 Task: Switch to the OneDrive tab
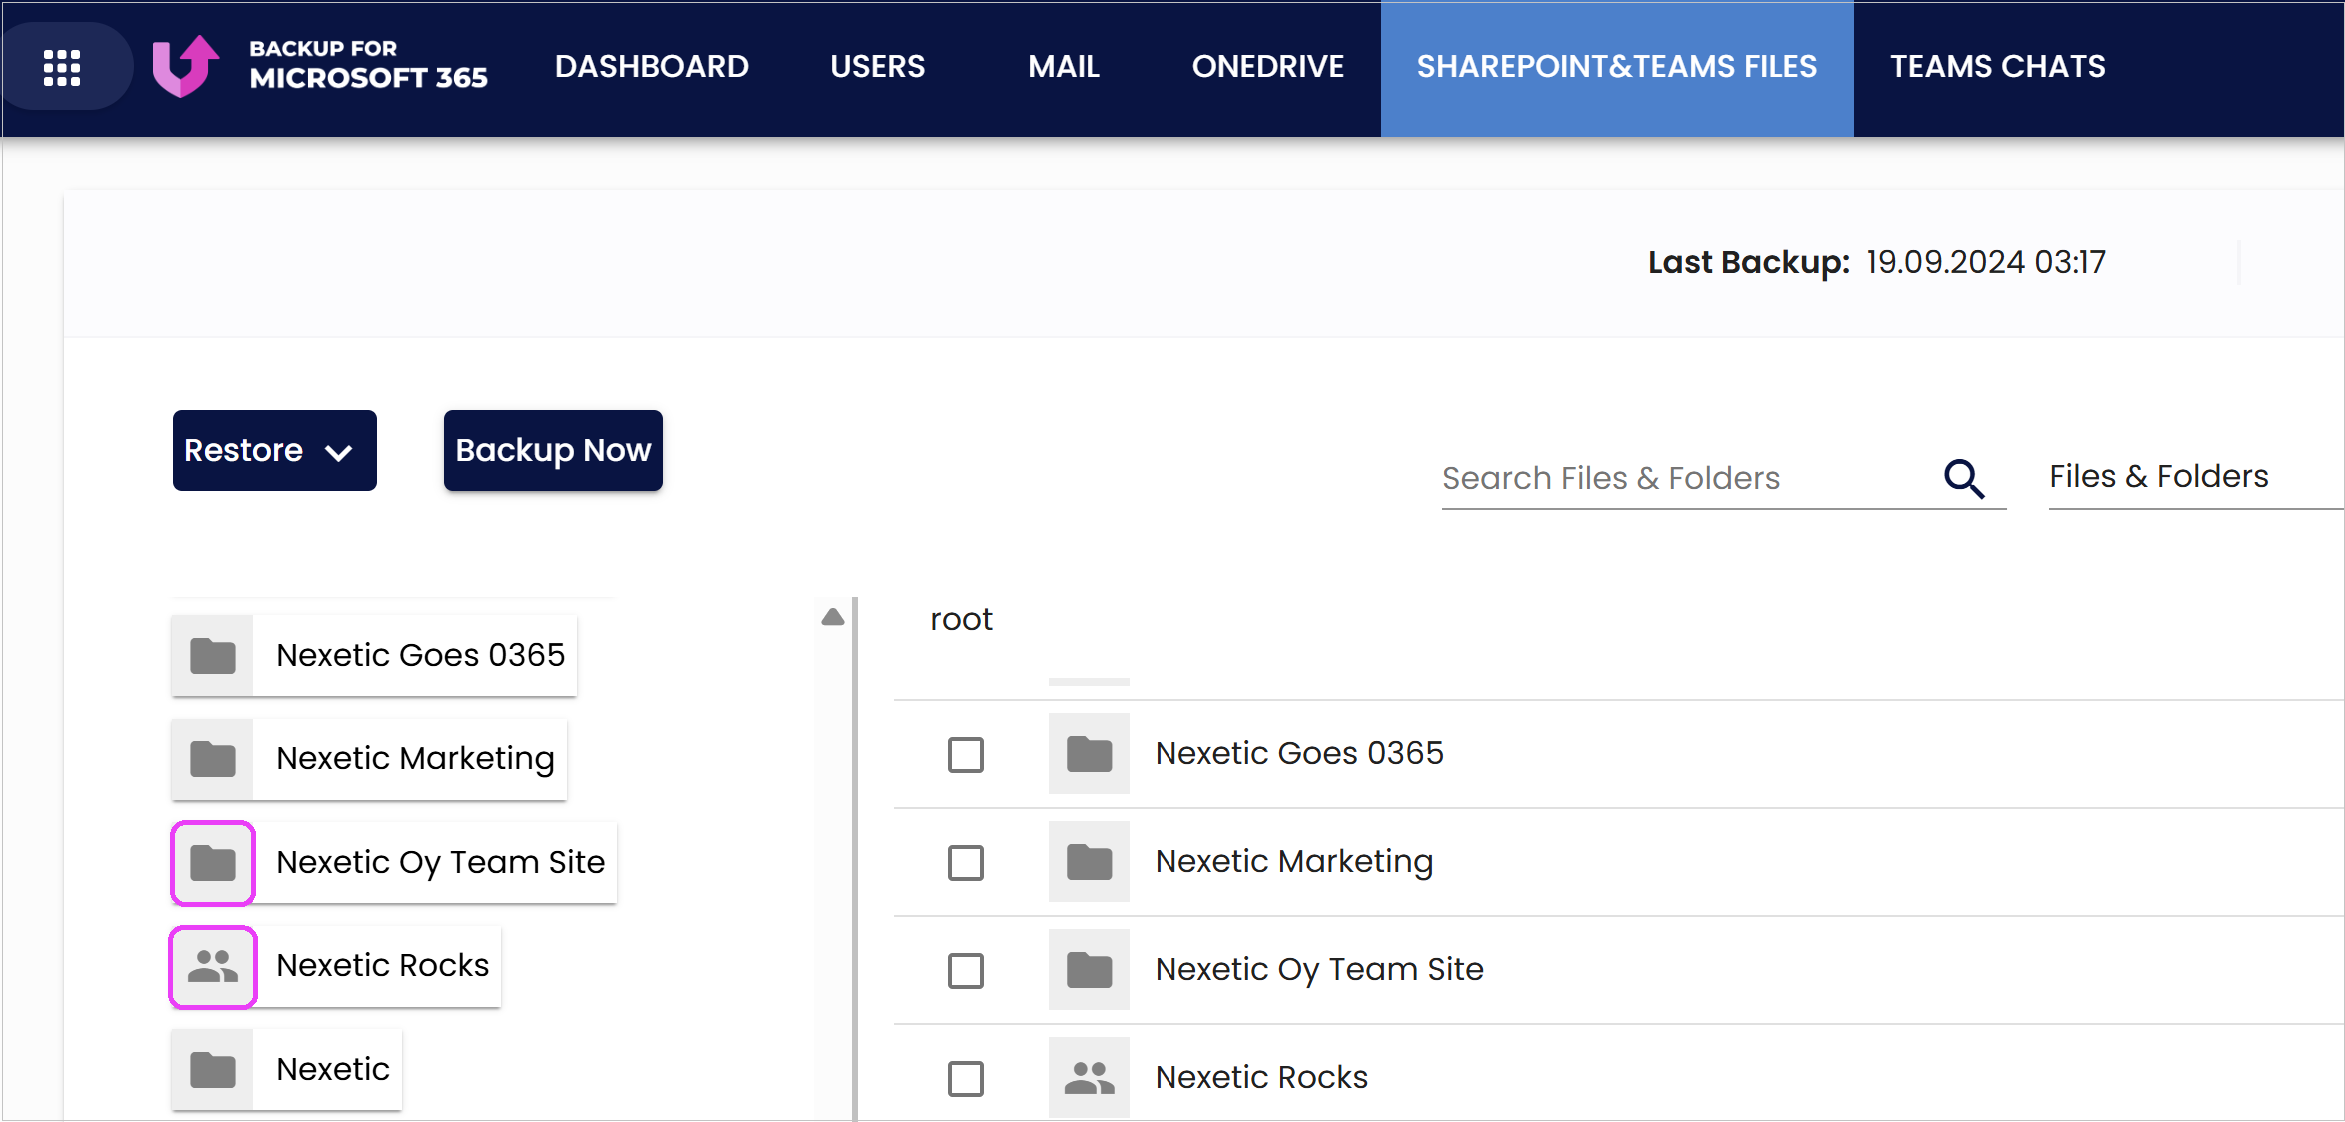[1268, 66]
